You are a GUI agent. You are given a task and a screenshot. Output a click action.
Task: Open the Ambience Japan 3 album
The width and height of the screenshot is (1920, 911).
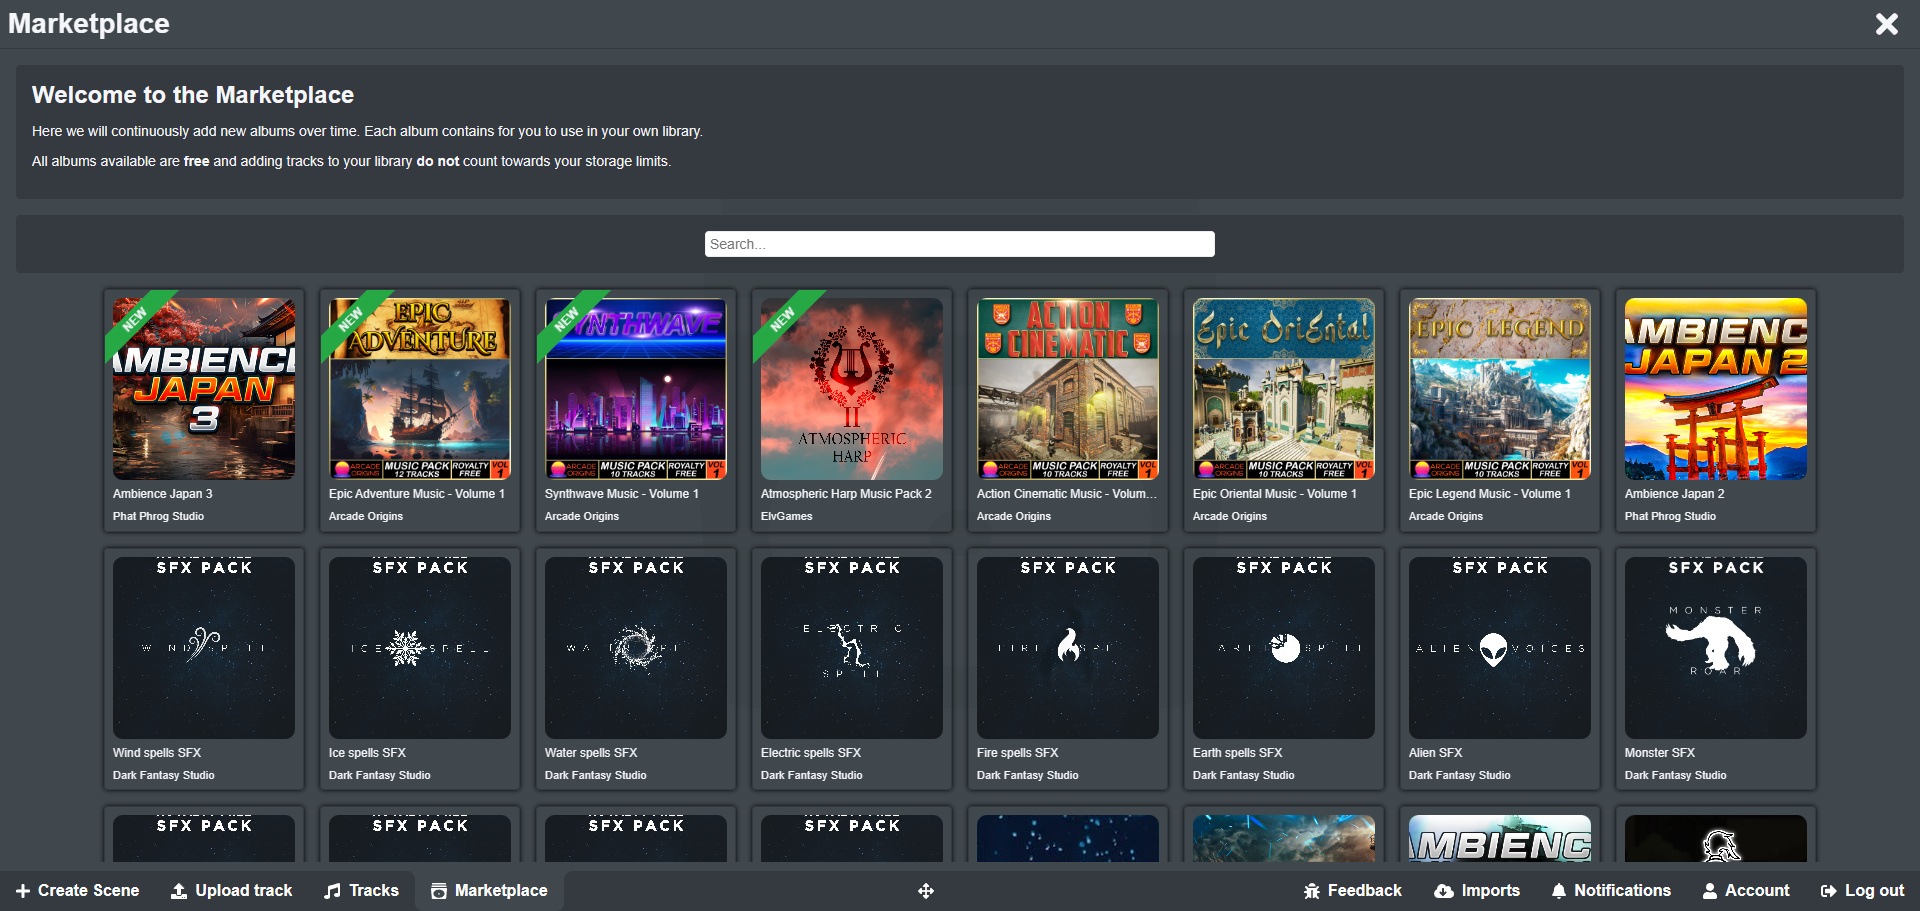coord(204,389)
